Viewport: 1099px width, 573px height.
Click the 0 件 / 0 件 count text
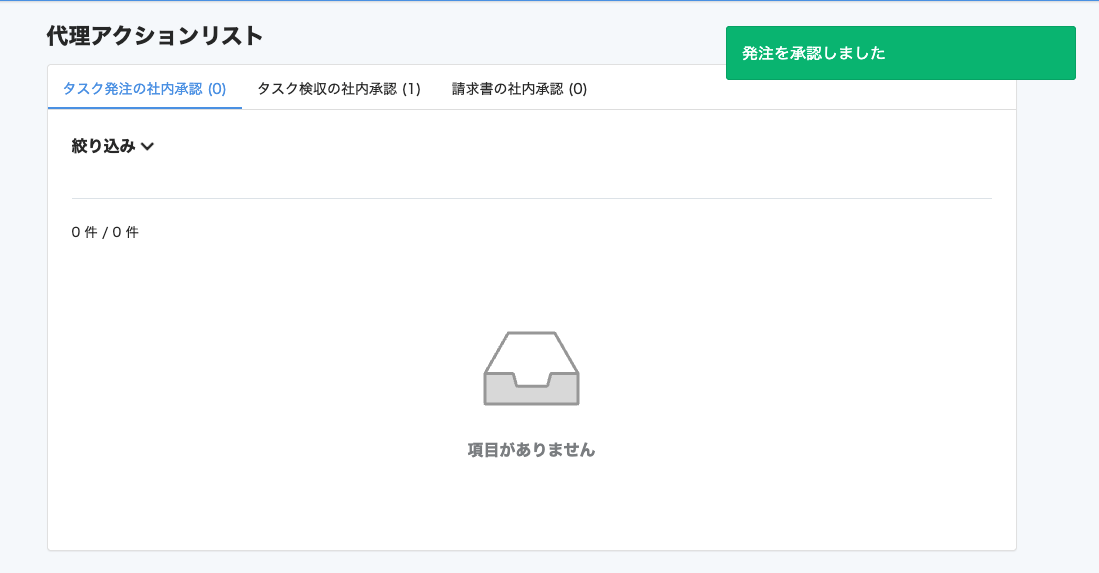coord(105,233)
